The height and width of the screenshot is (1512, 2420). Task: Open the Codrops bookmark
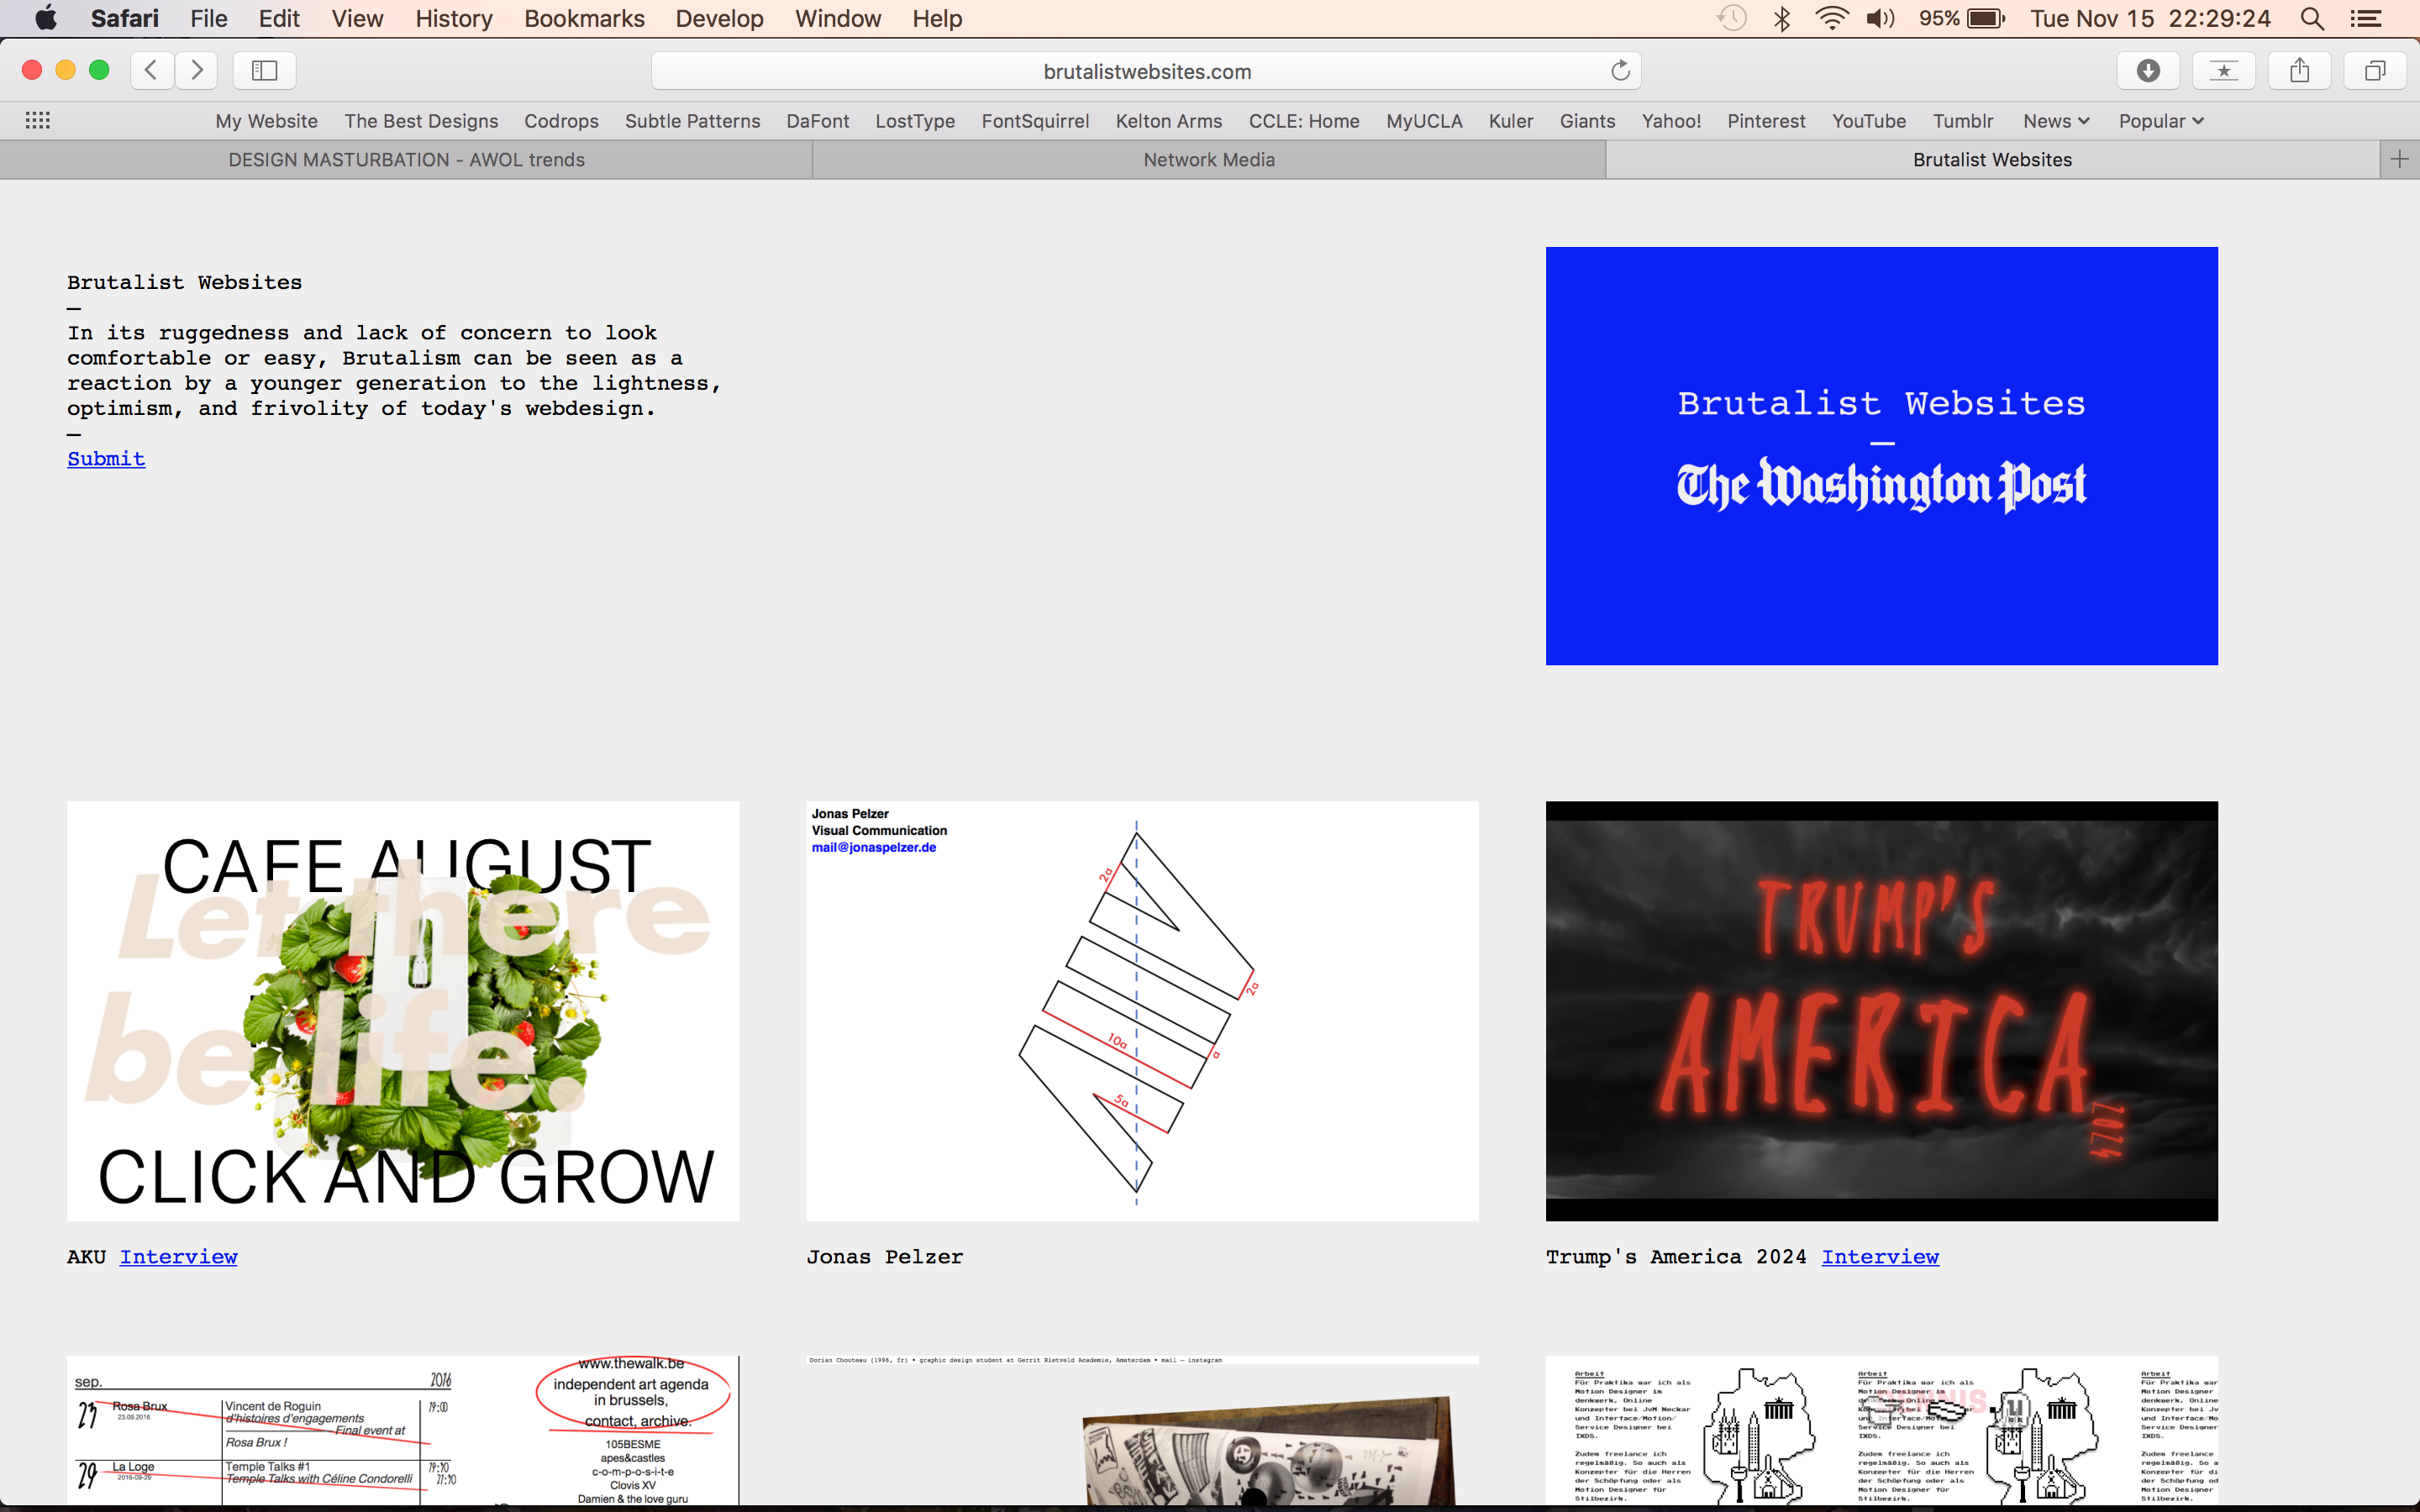[x=561, y=121]
